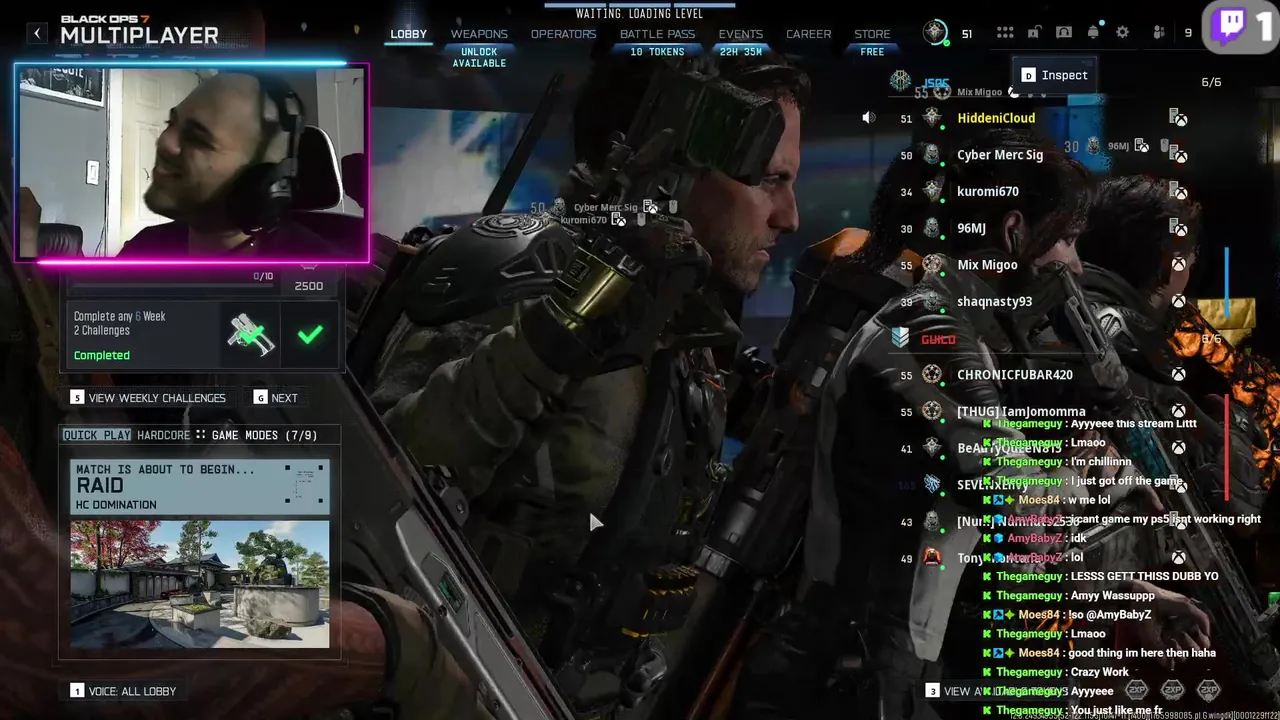Click the green completed checkmark on the challenge
Viewport: 1280px width, 720px height.
[x=310, y=334]
